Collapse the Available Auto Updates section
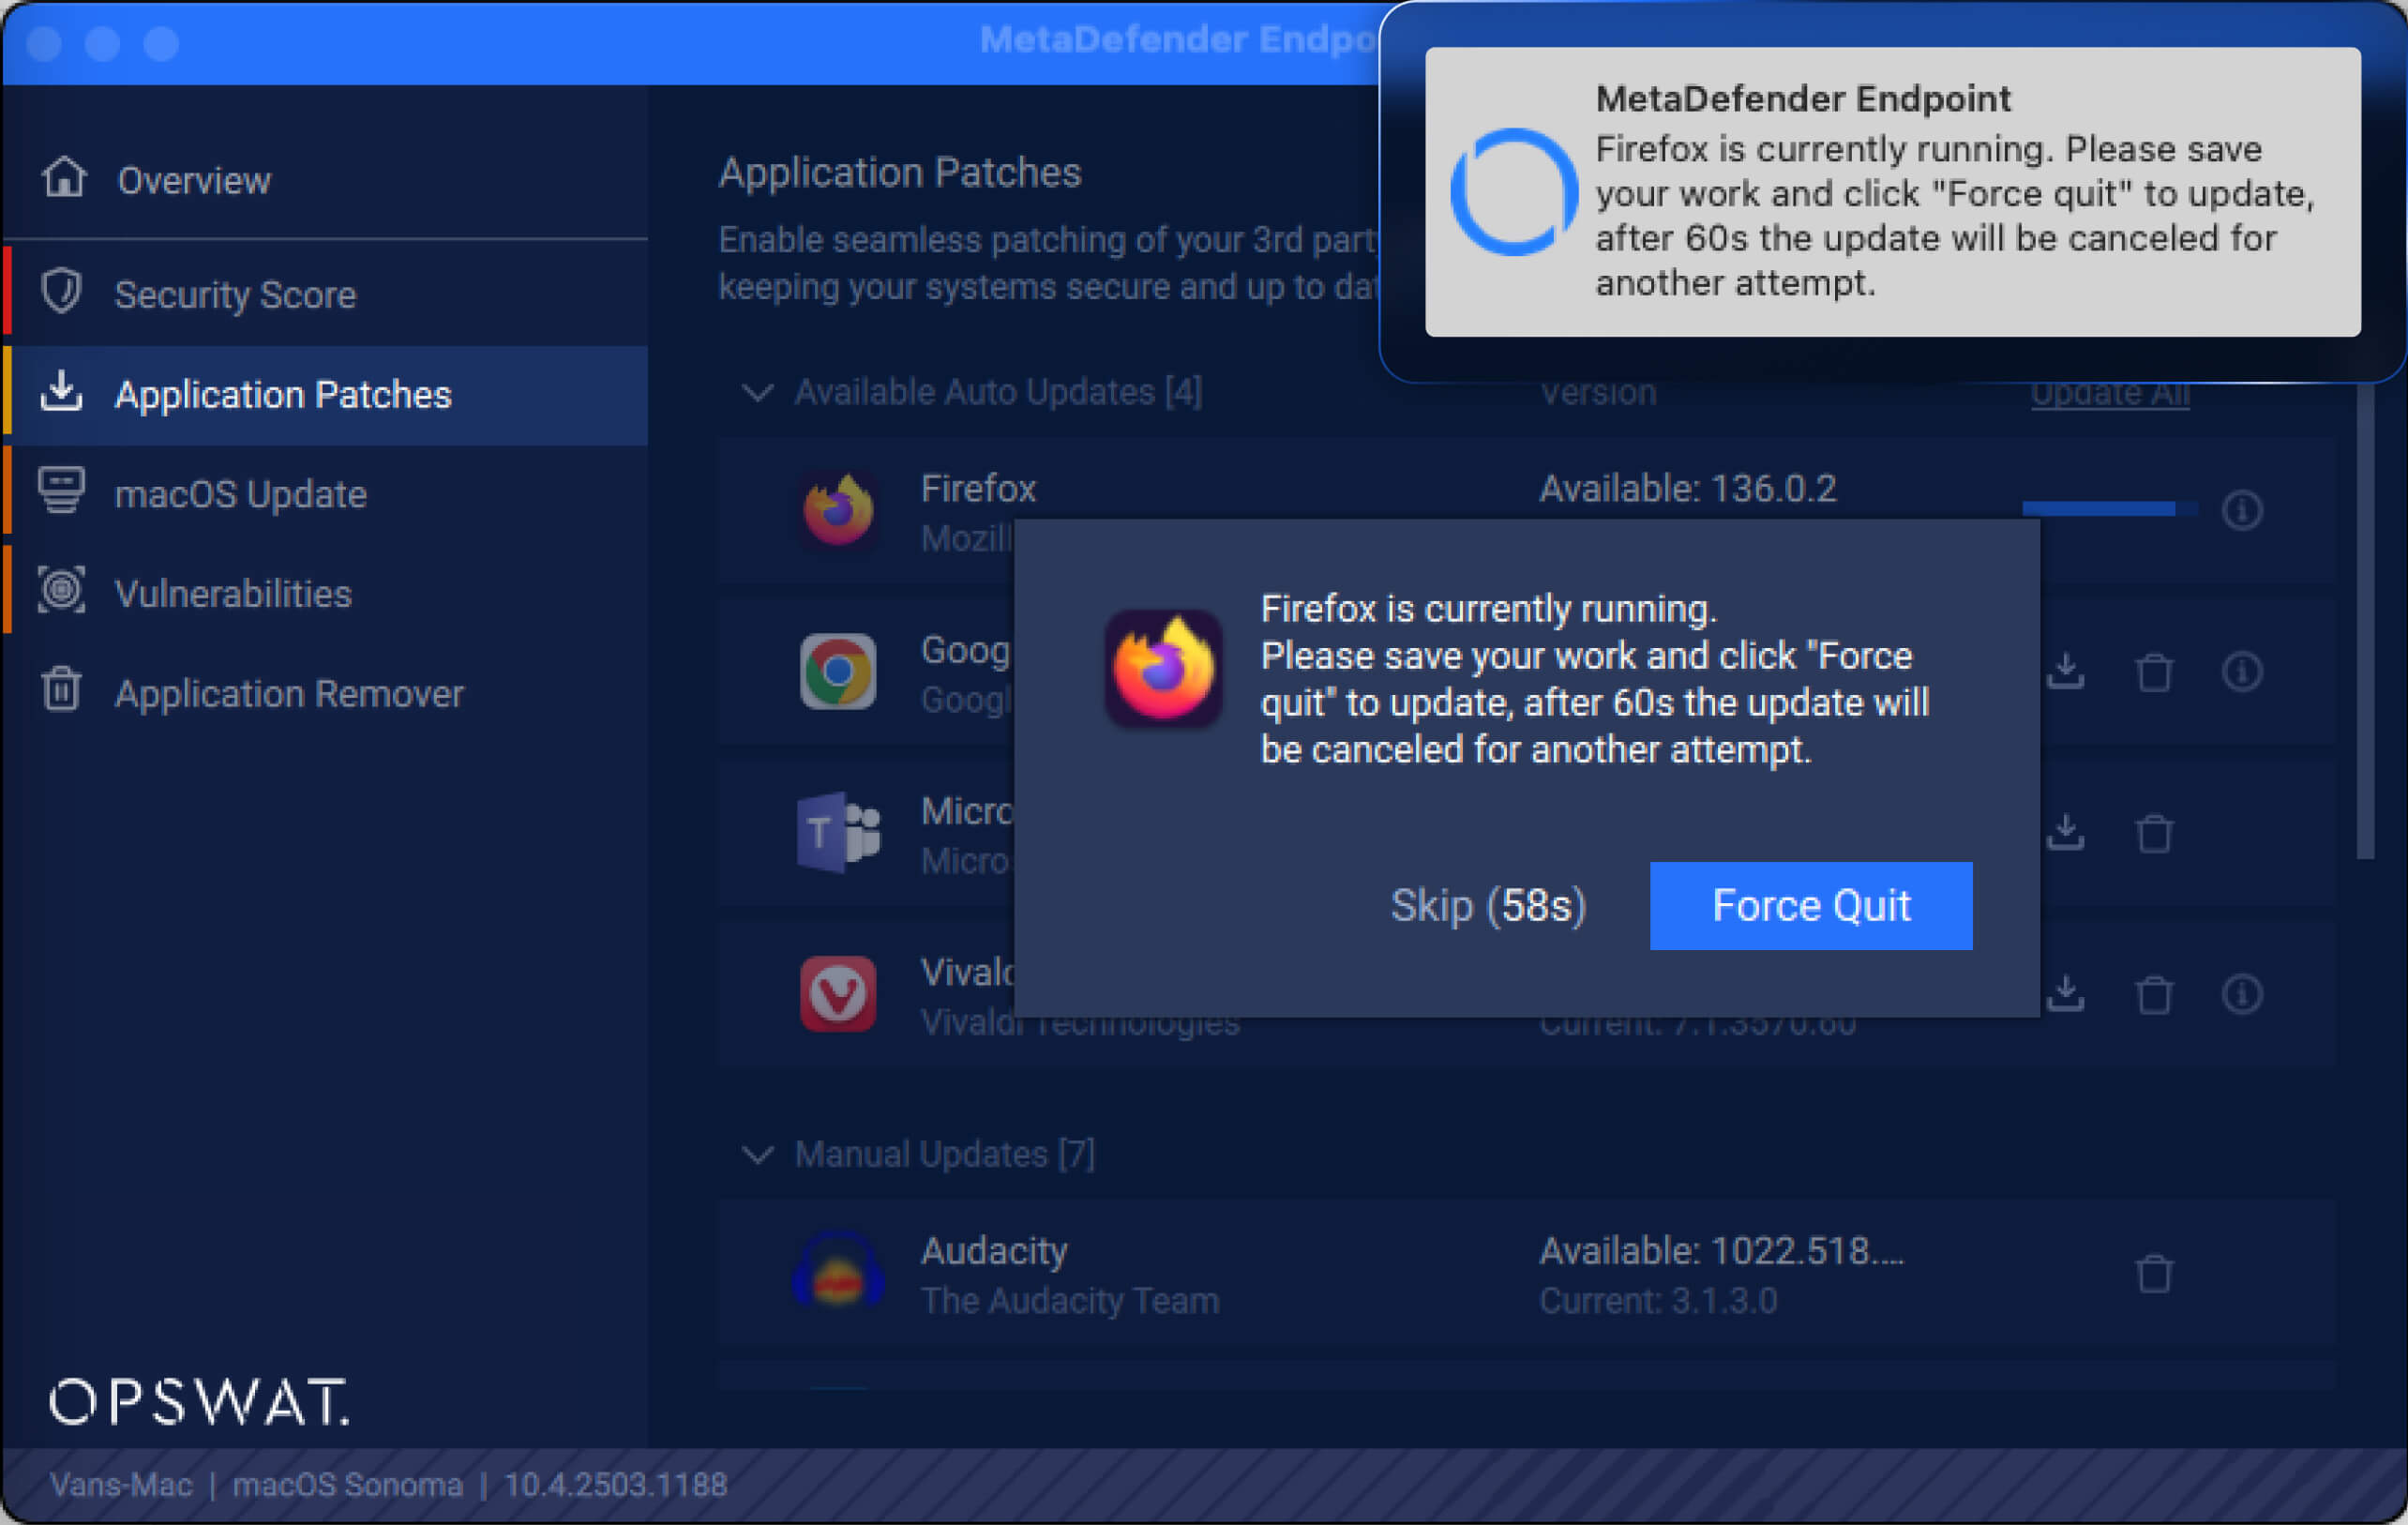 click(x=758, y=392)
